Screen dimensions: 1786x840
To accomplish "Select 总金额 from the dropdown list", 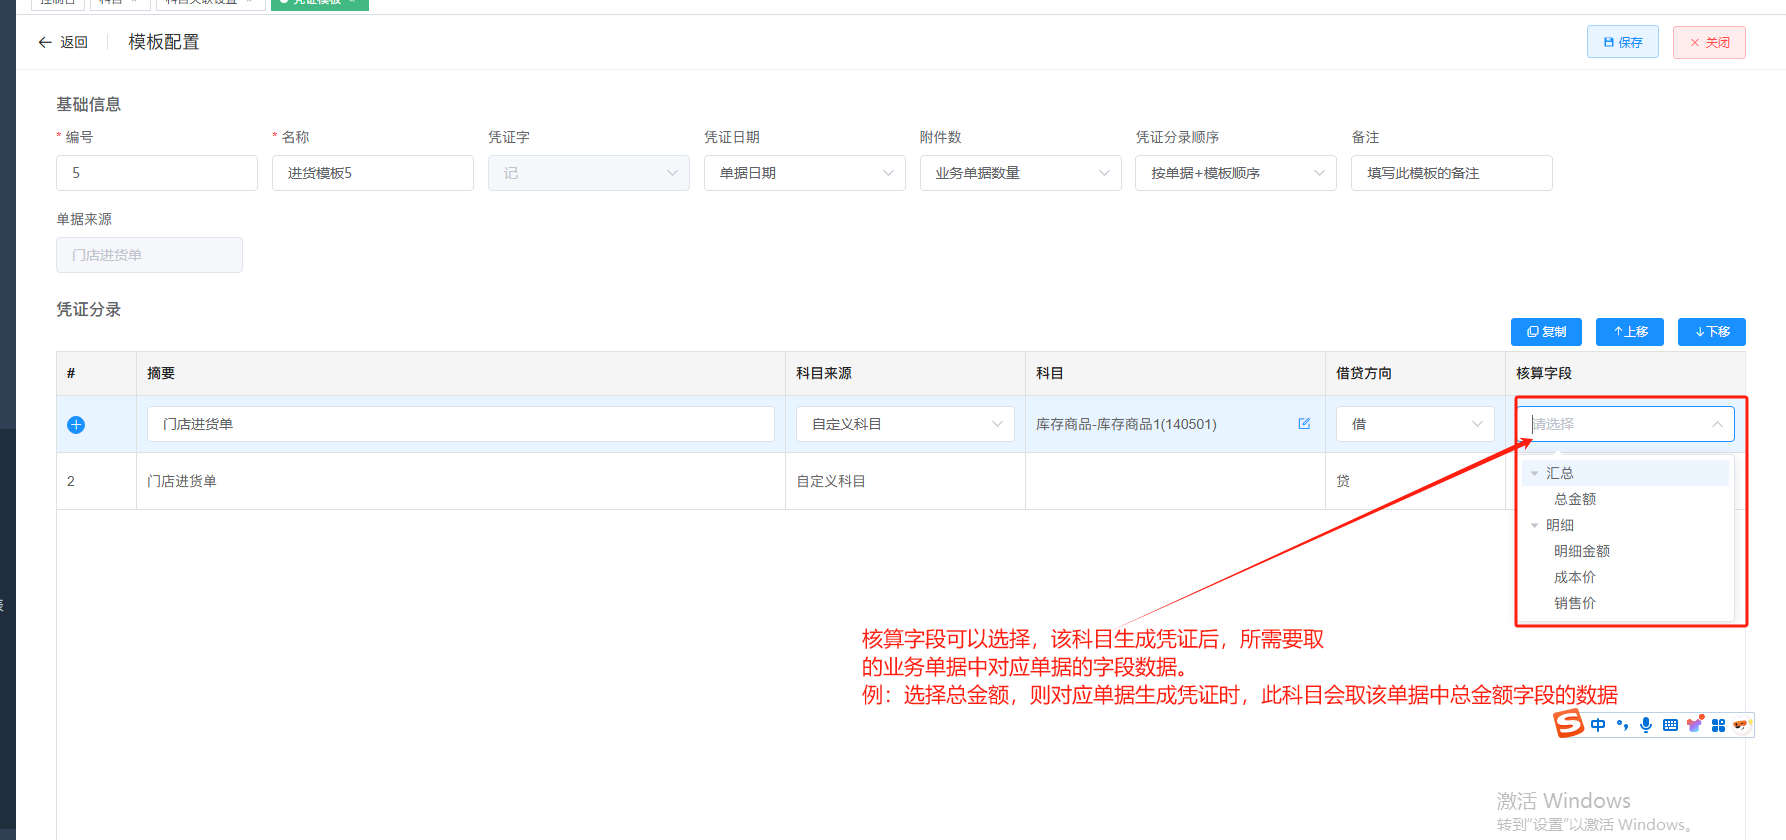I will pyautogui.click(x=1575, y=499).
